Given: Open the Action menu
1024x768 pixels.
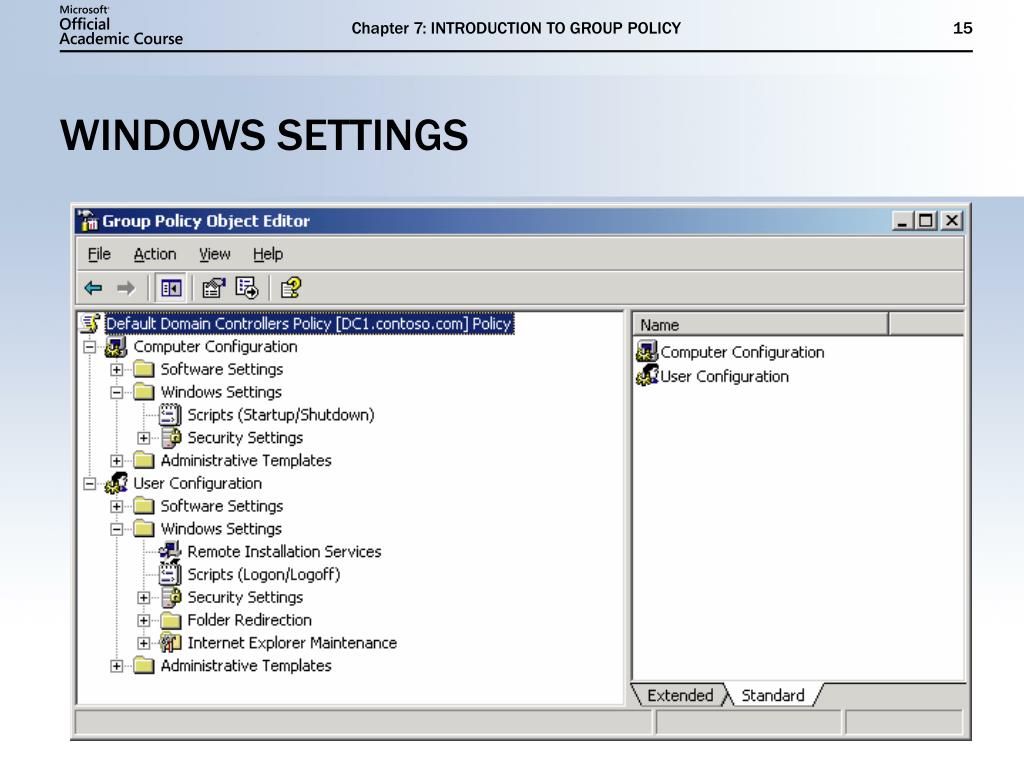Looking at the screenshot, I should coord(155,254).
